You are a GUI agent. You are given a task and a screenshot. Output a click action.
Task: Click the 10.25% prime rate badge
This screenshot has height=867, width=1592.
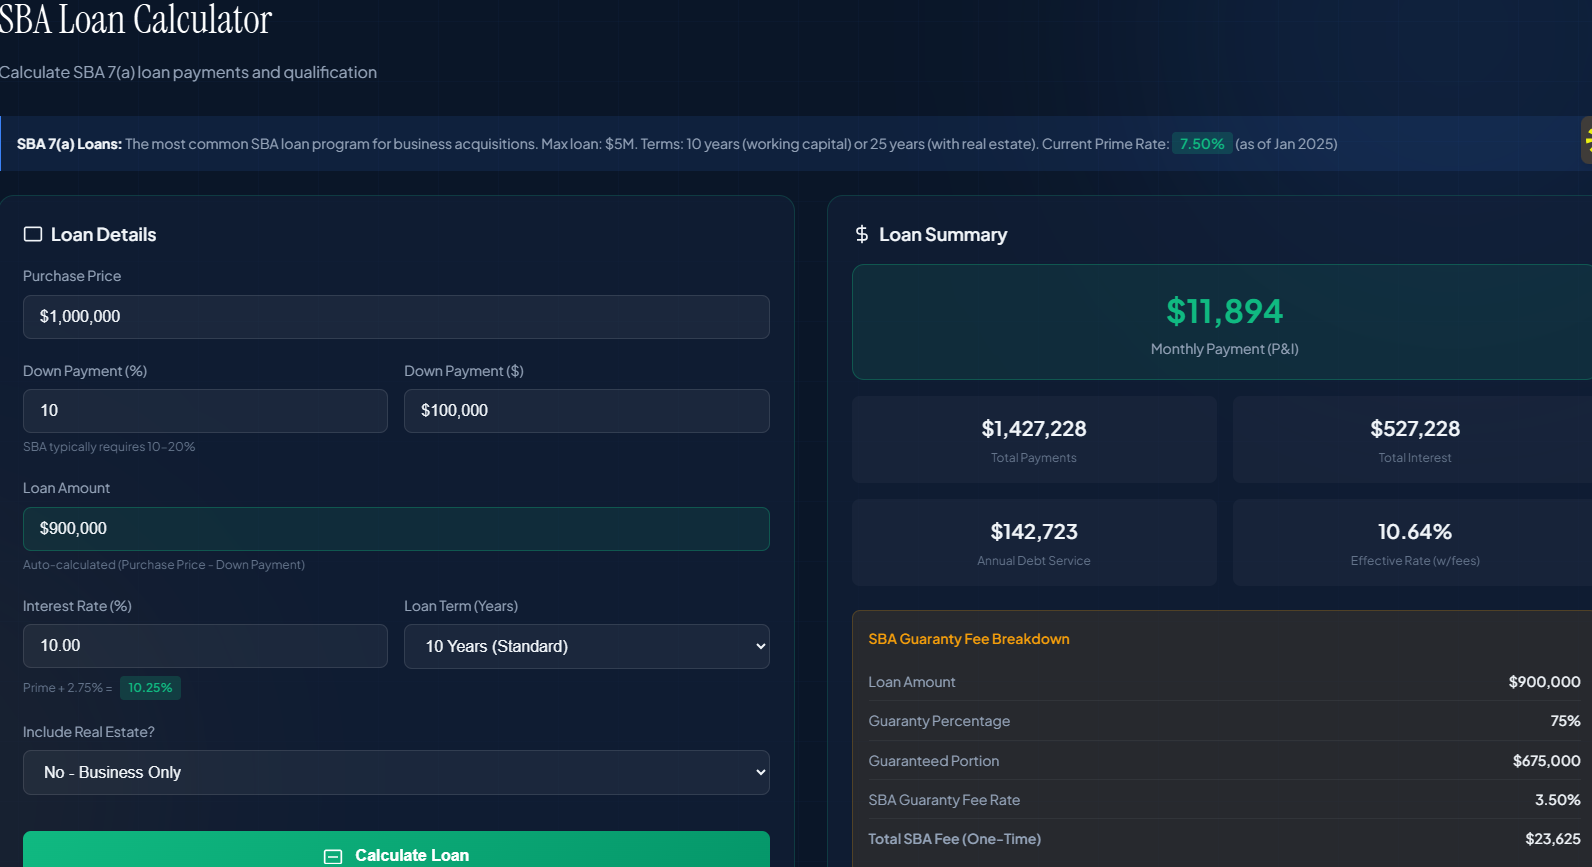150,688
